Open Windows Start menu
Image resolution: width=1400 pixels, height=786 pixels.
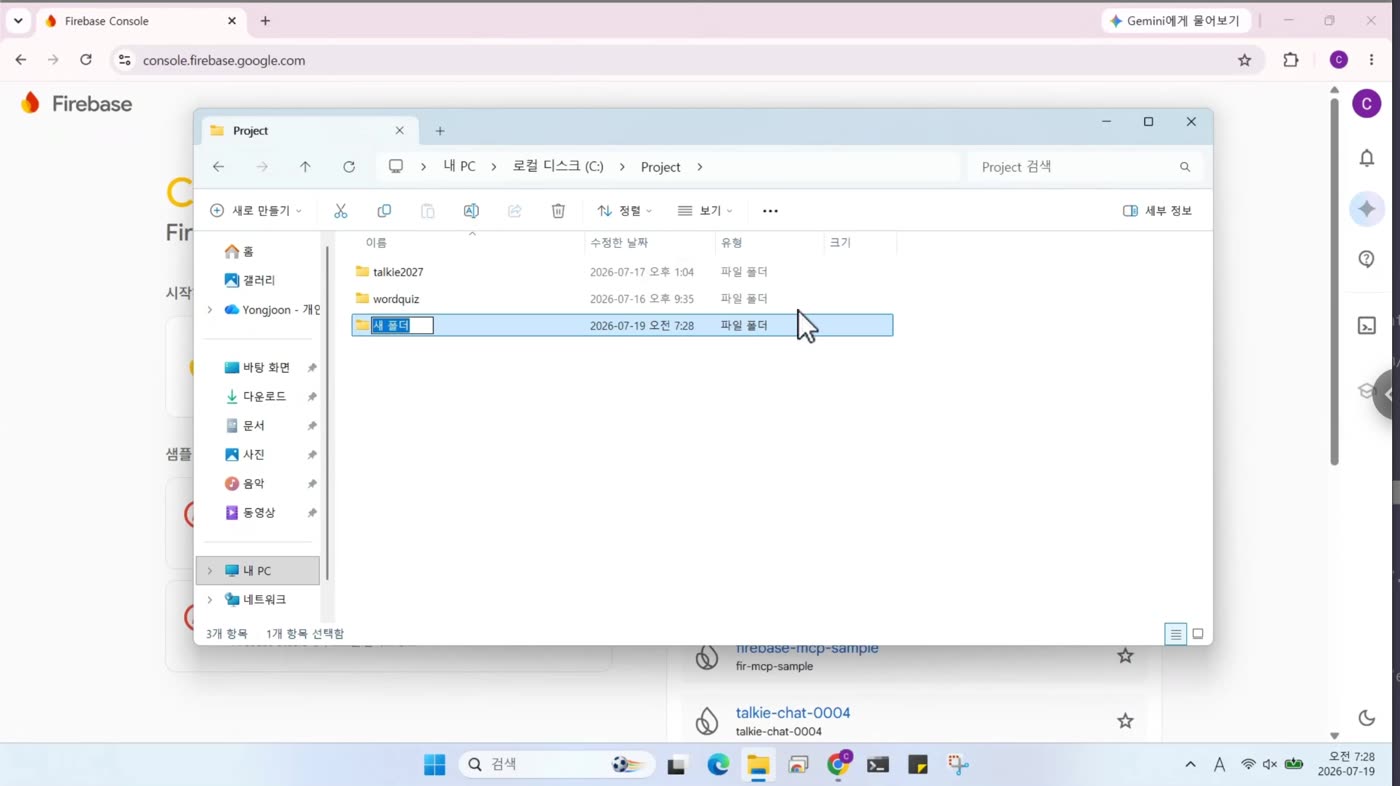(x=435, y=765)
